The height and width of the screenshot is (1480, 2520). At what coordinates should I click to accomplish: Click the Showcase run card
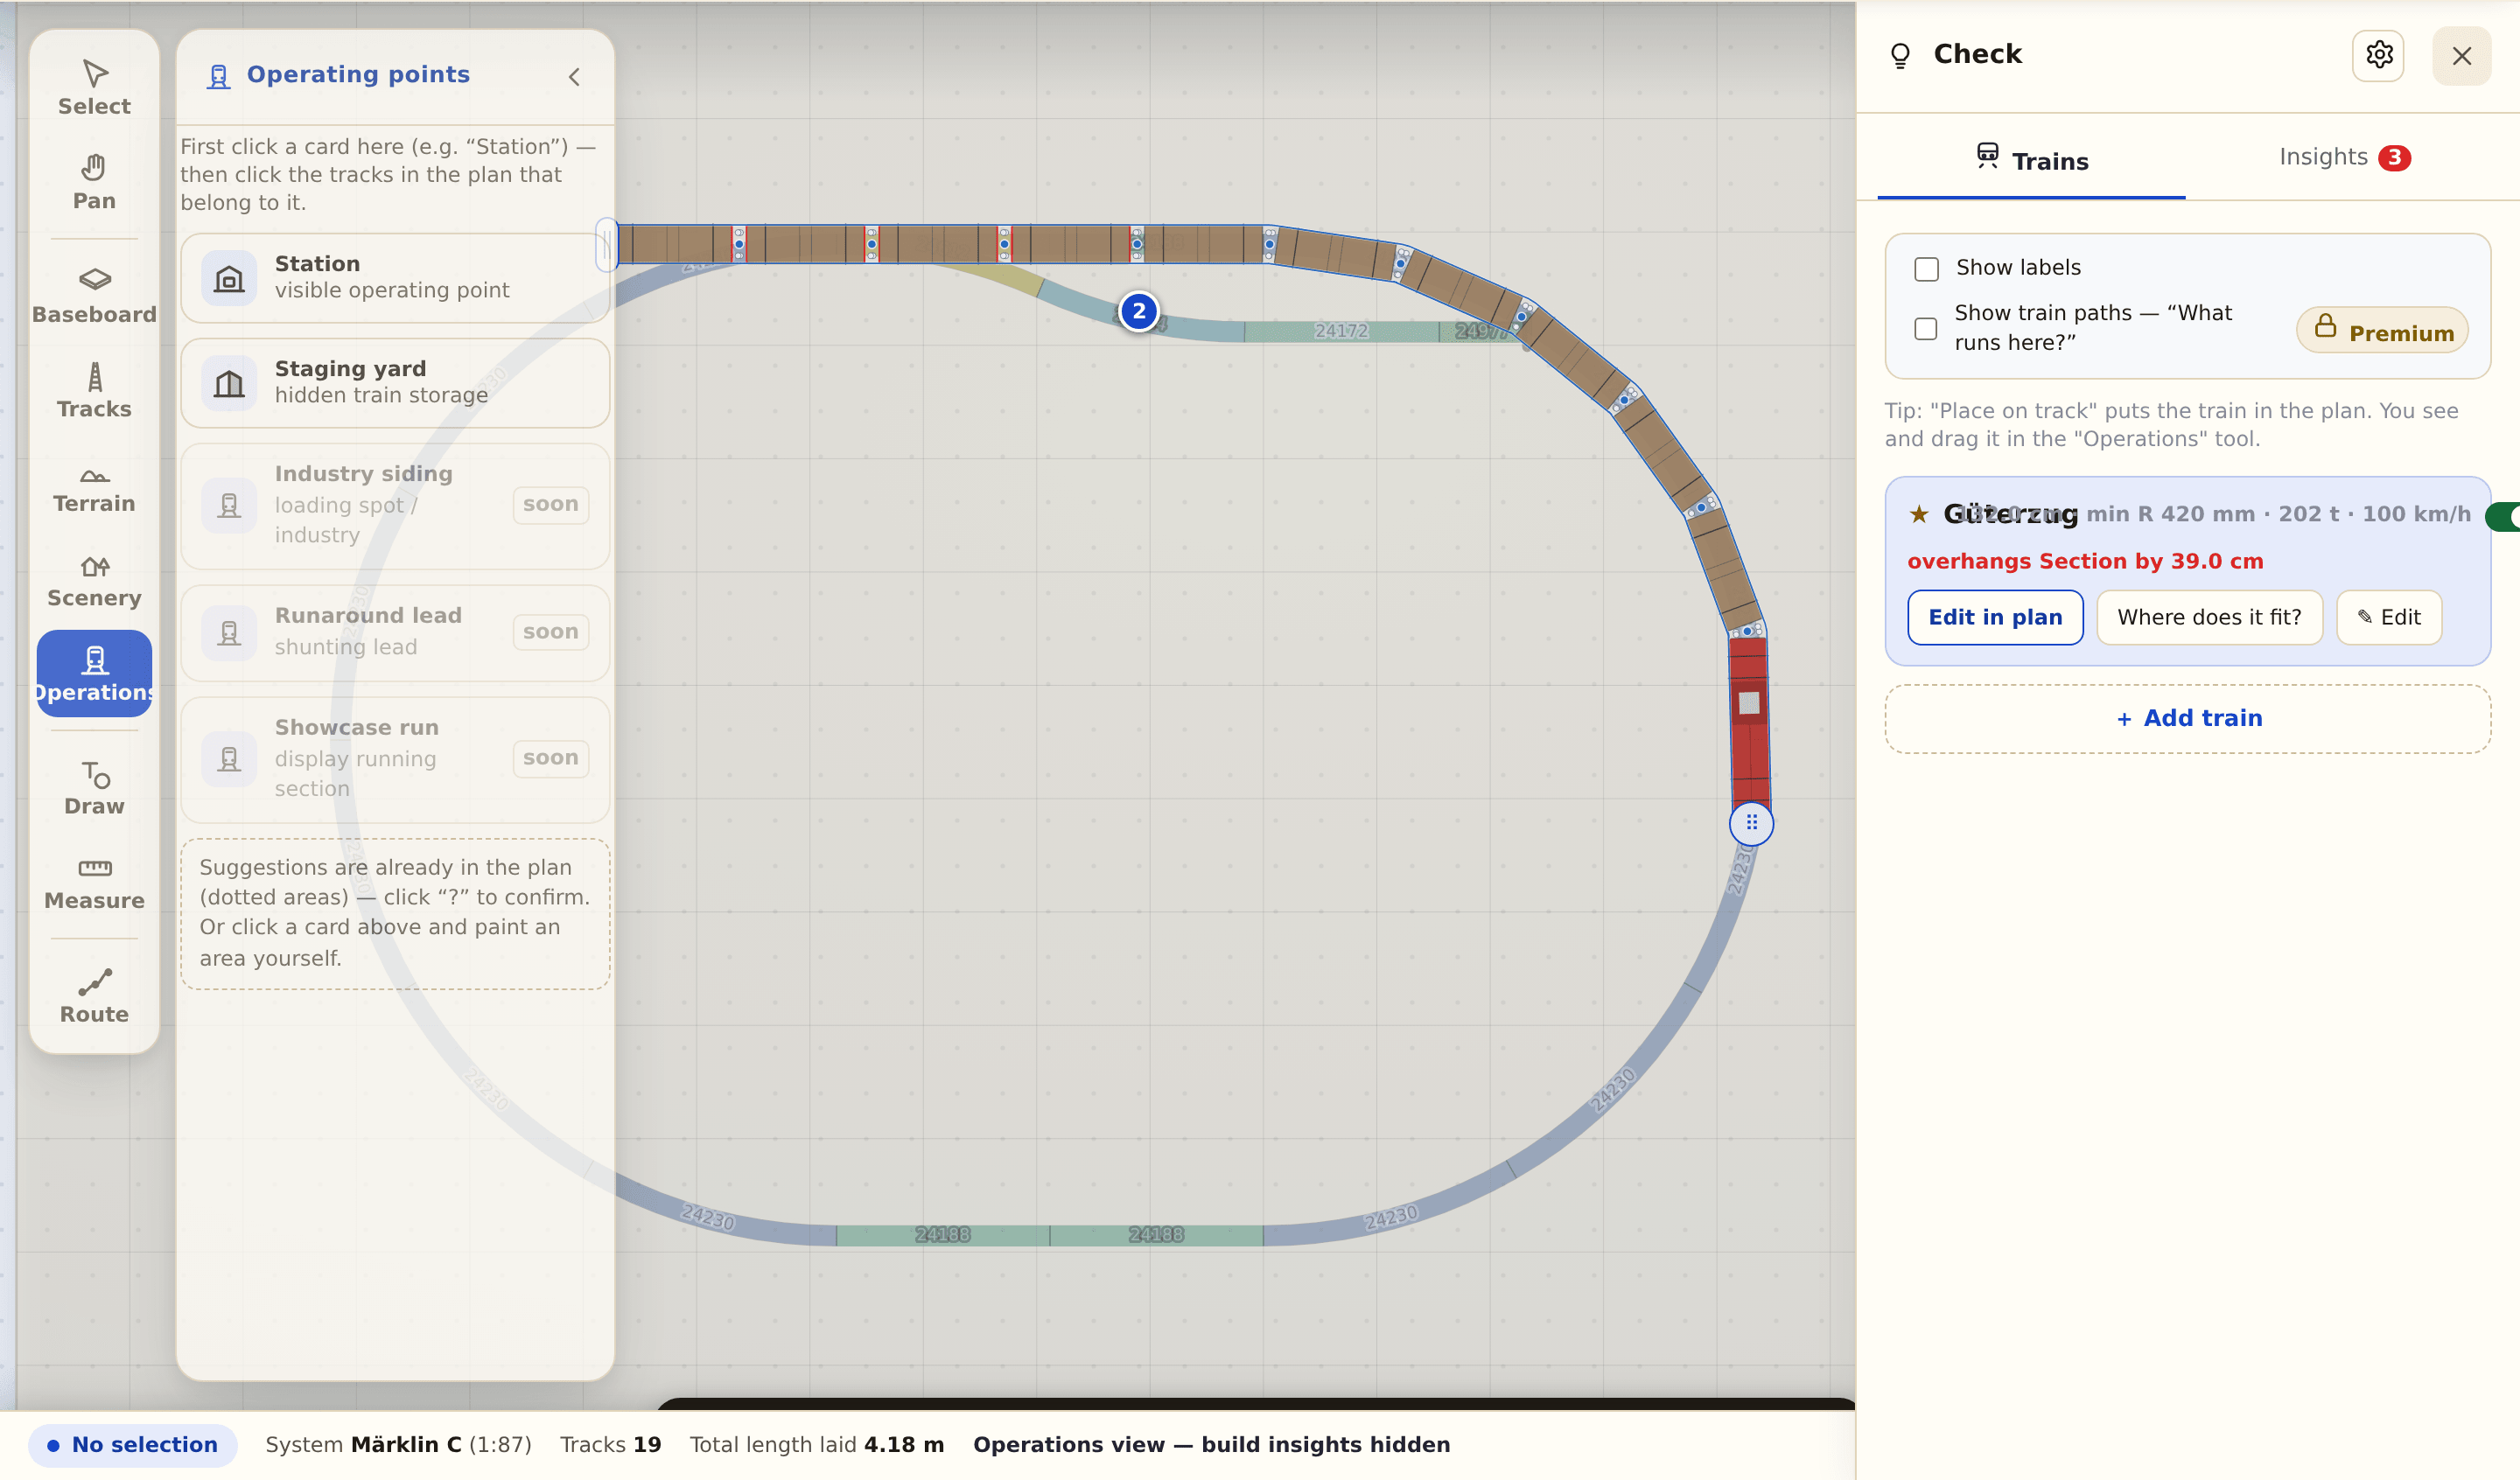[395, 758]
